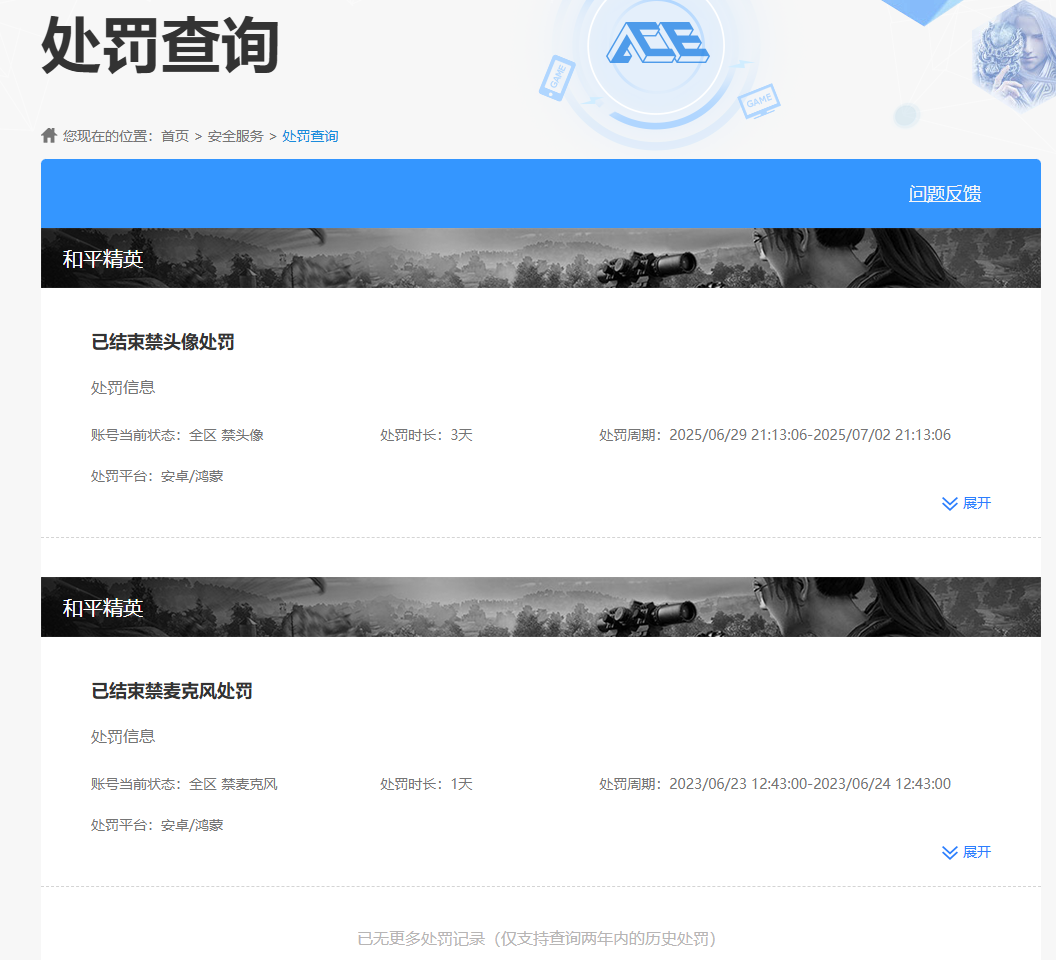Open 安全服务 in the breadcrumb
Viewport: 1056px width, 960px height.
(x=236, y=136)
